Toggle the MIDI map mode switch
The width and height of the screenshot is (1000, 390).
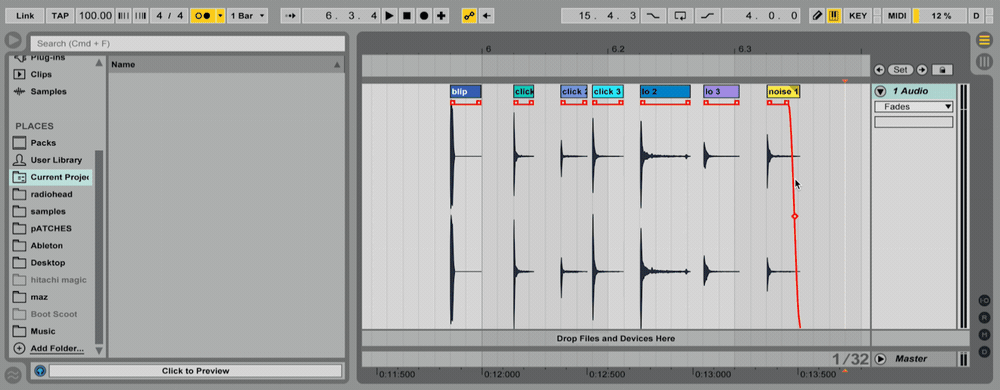(897, 16)
